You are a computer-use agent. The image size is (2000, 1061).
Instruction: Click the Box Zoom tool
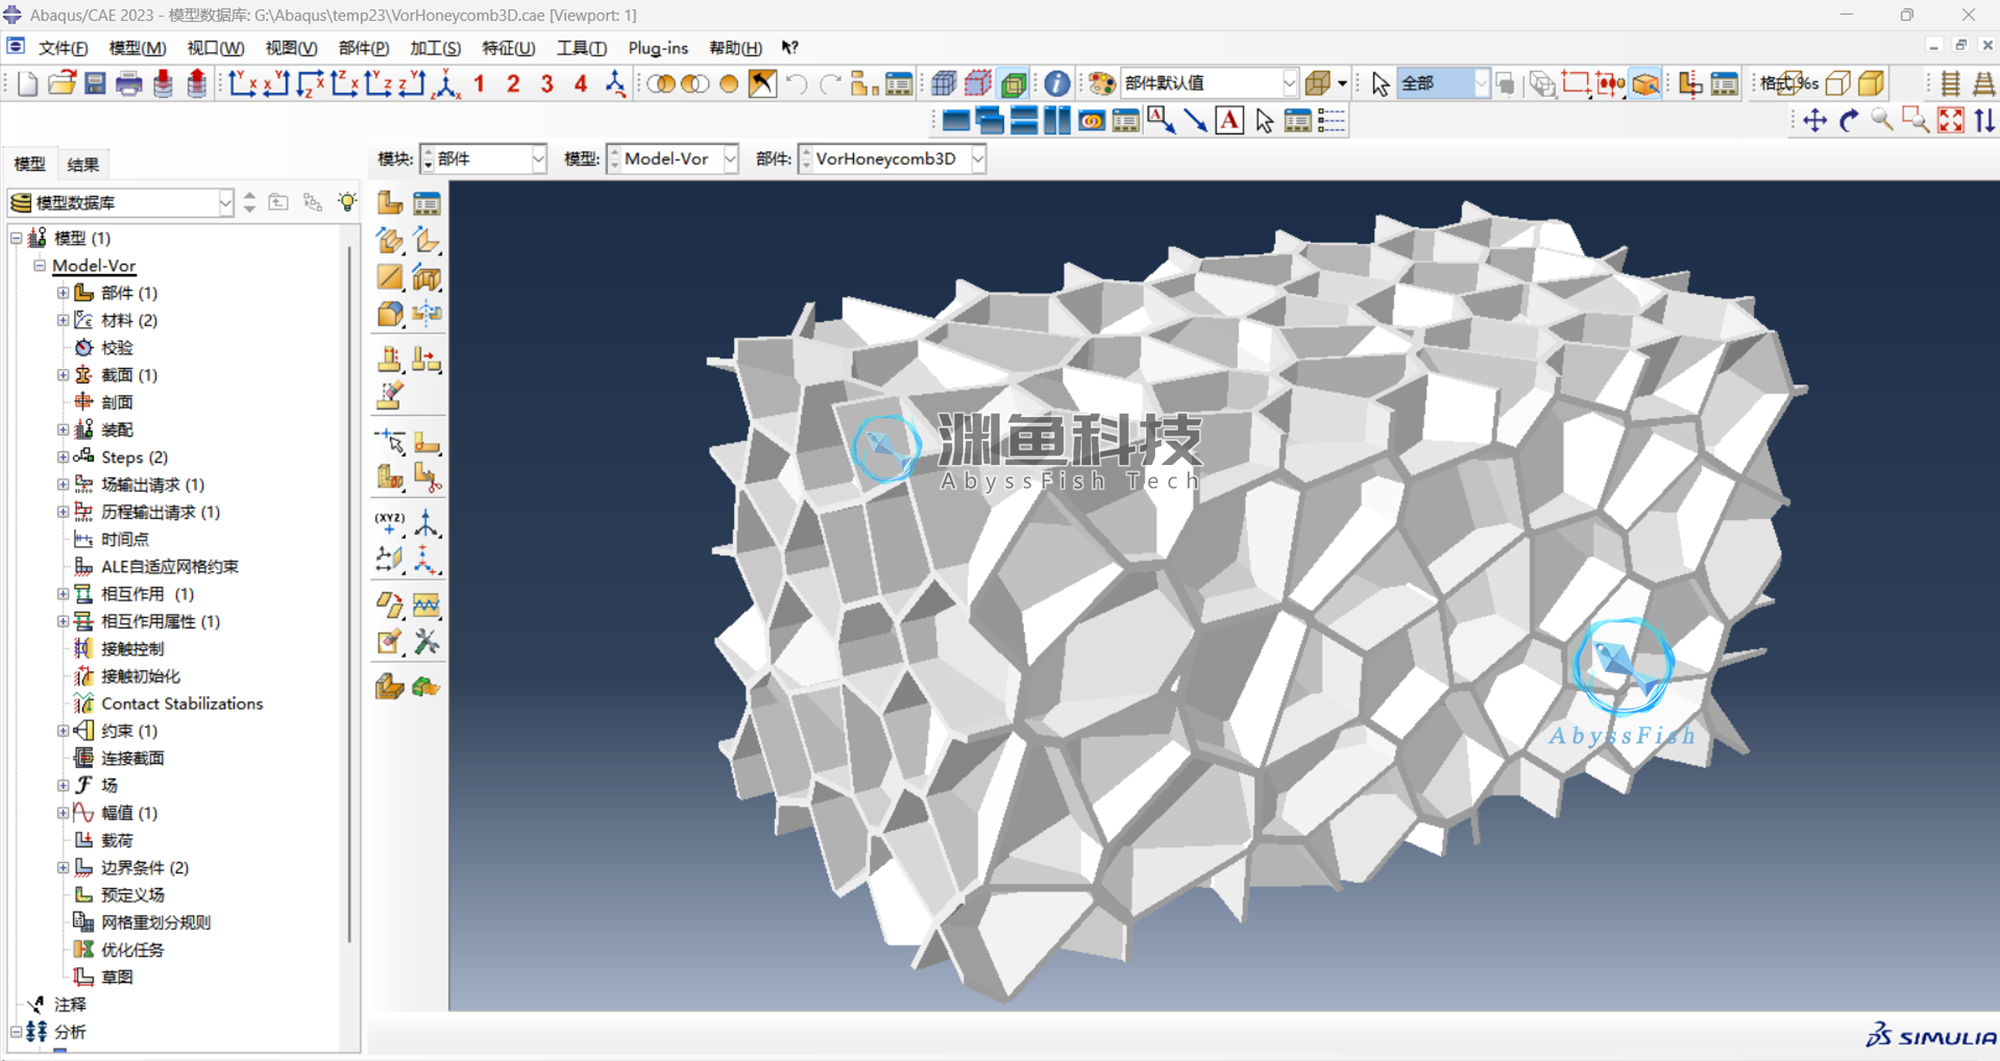[x=1917, y=121]
